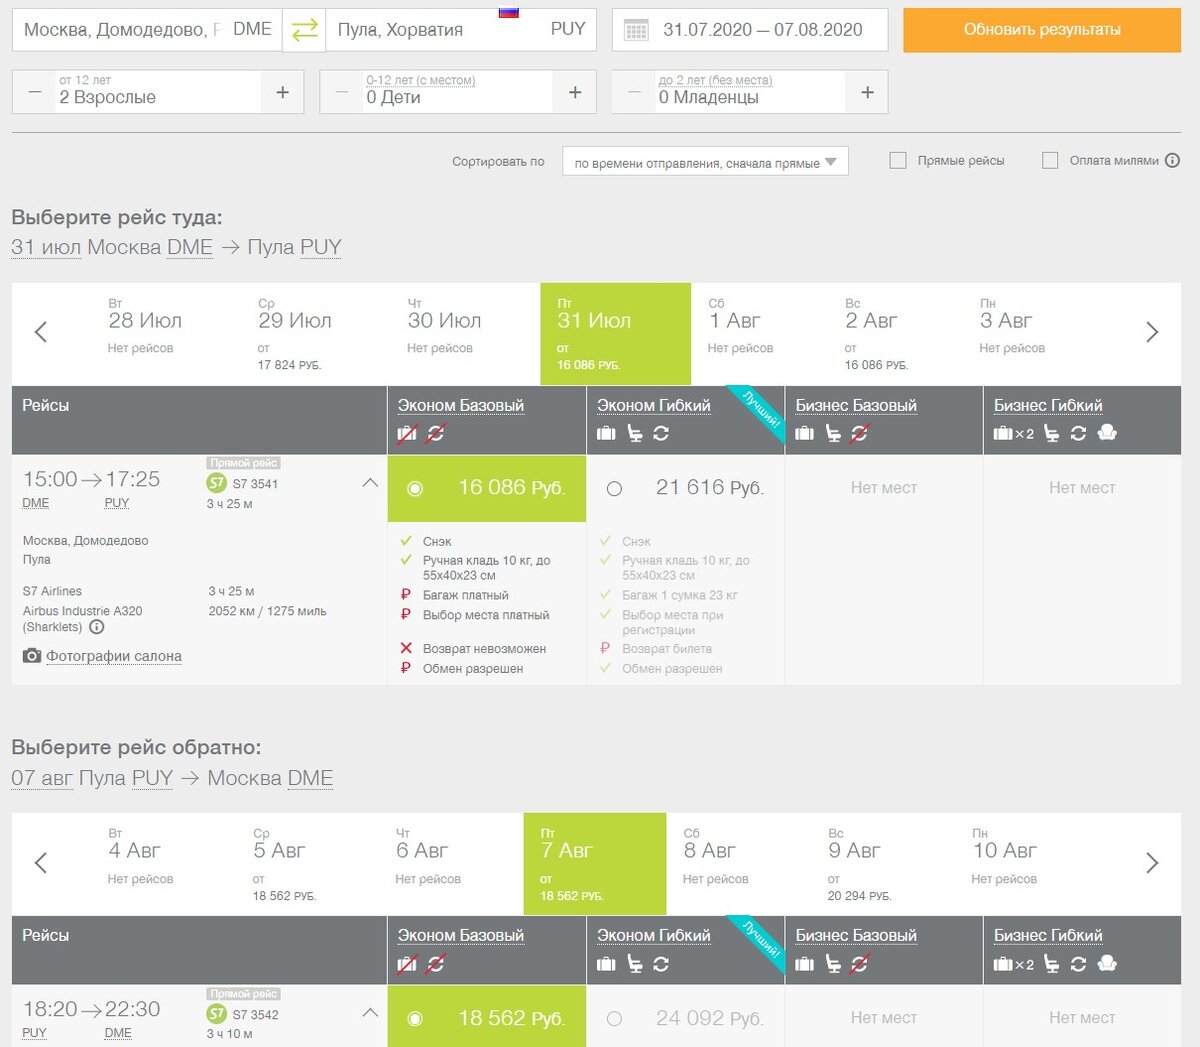The height and width of the screenshot is (1047, 1200).
Task: Swap origin and destination with the arrows icon
Action: click(304, 30)
